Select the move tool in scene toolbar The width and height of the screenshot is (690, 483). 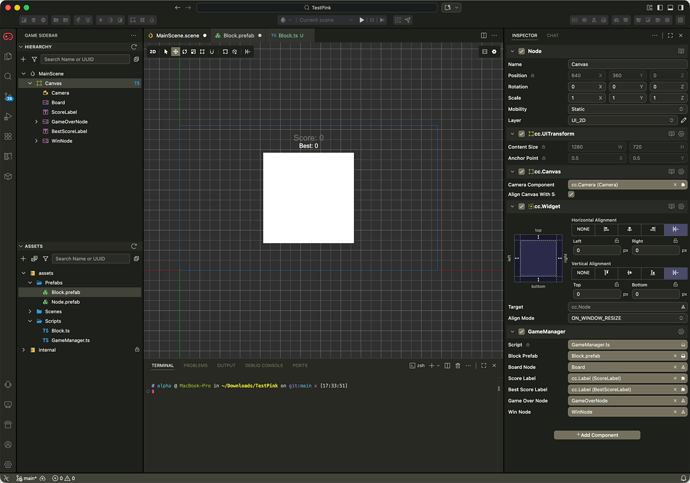175,51
